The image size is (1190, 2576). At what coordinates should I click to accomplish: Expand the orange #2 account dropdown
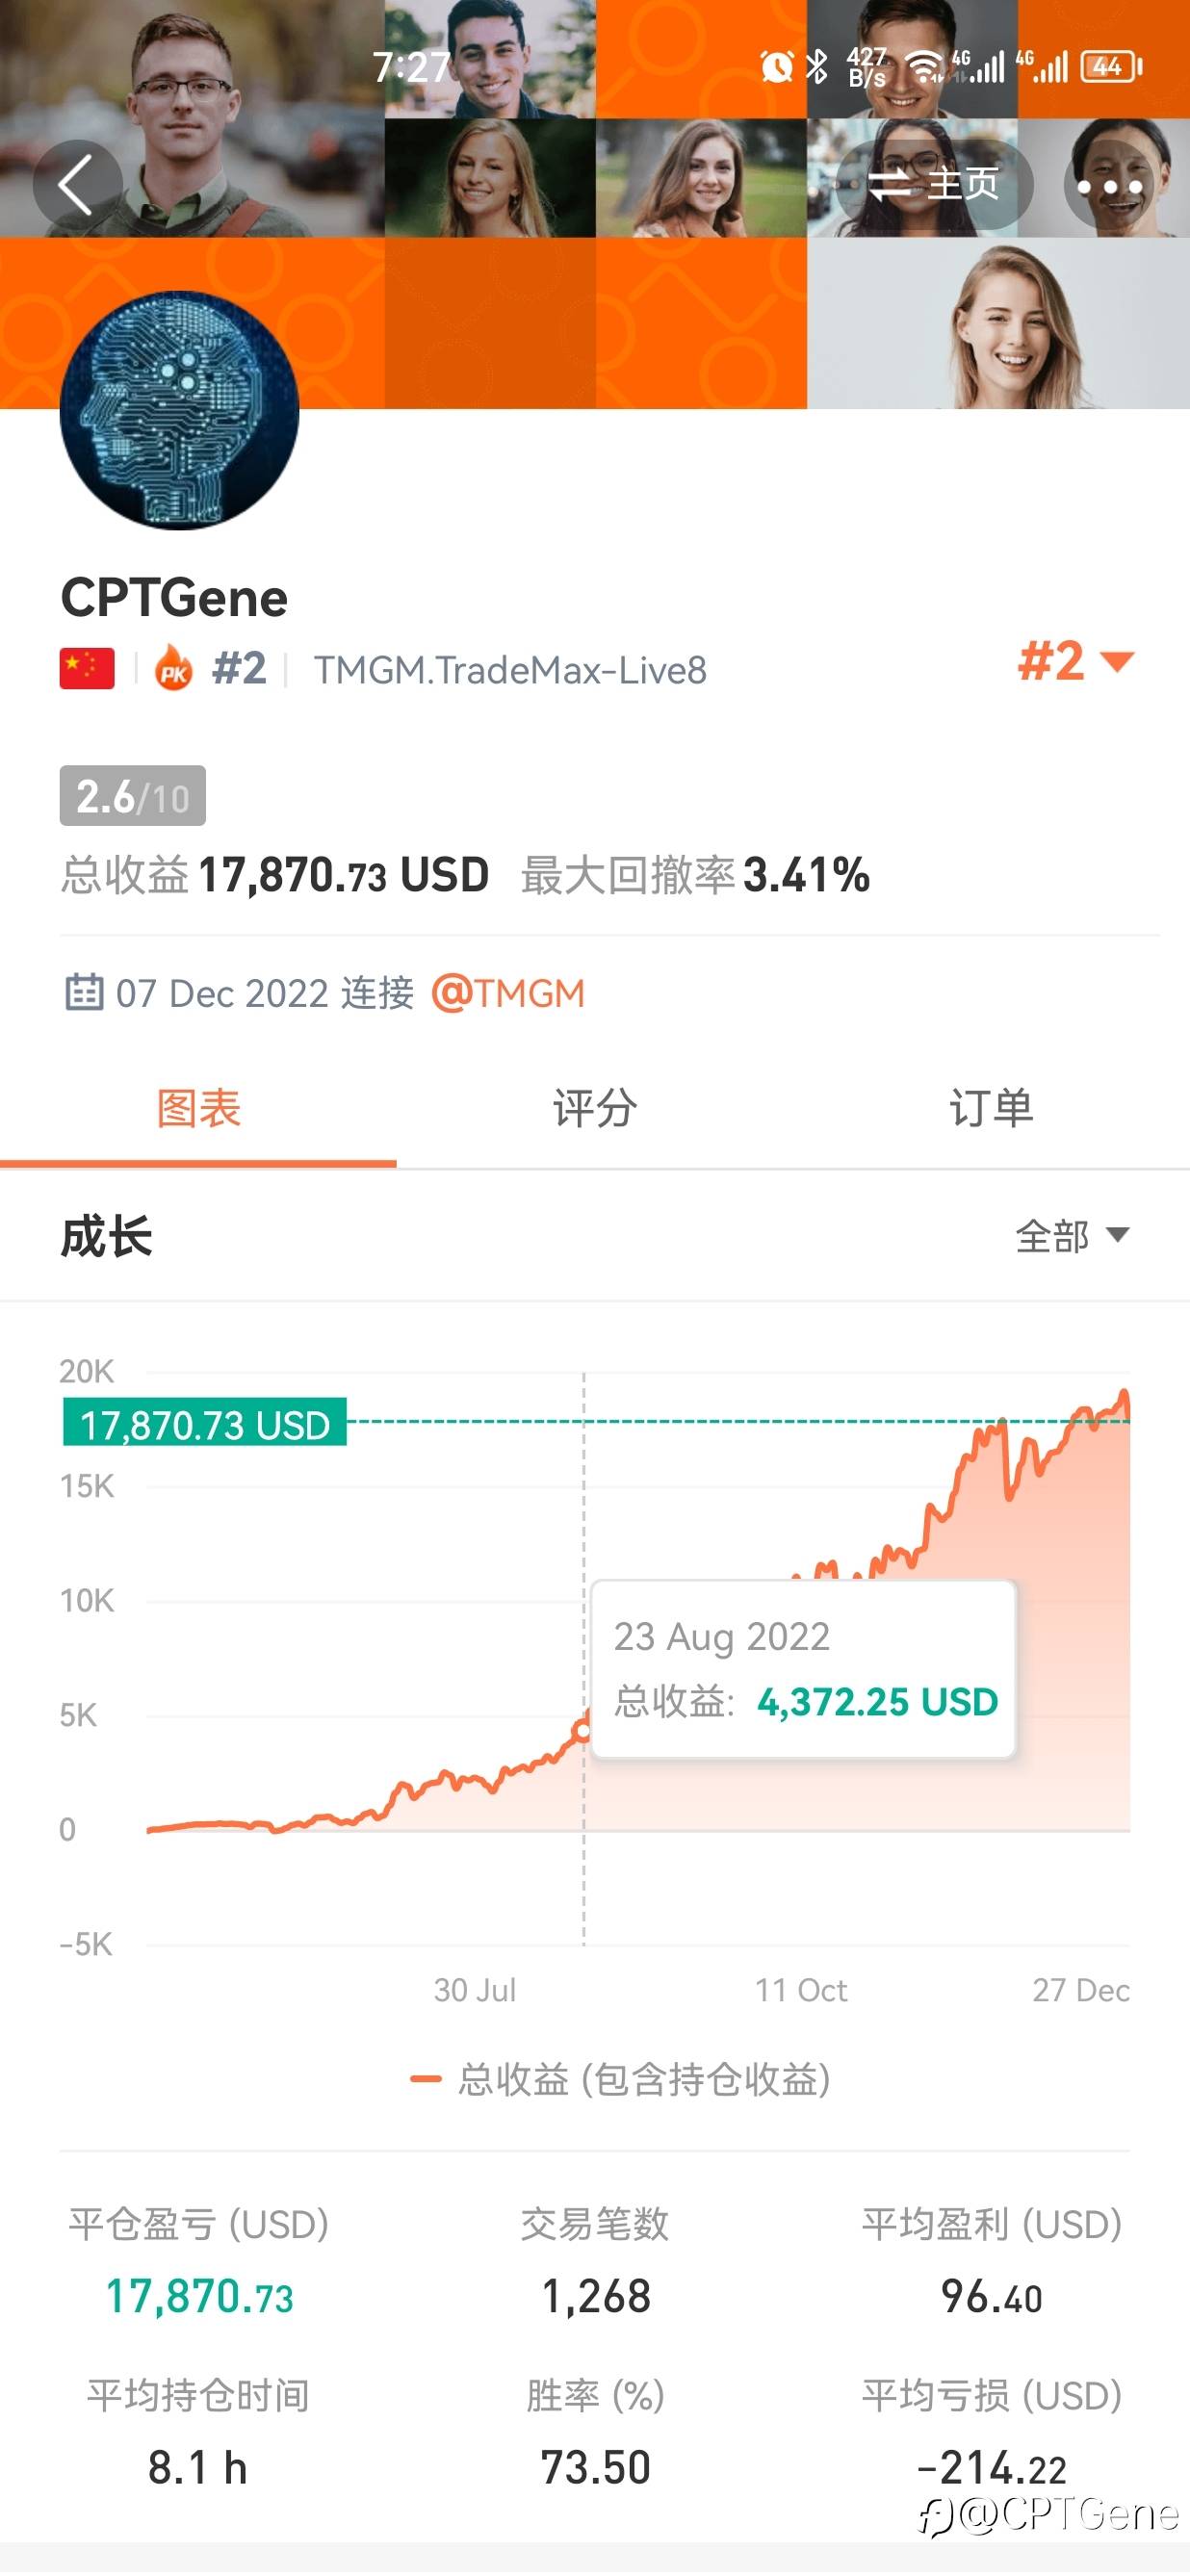(1075, 661)
